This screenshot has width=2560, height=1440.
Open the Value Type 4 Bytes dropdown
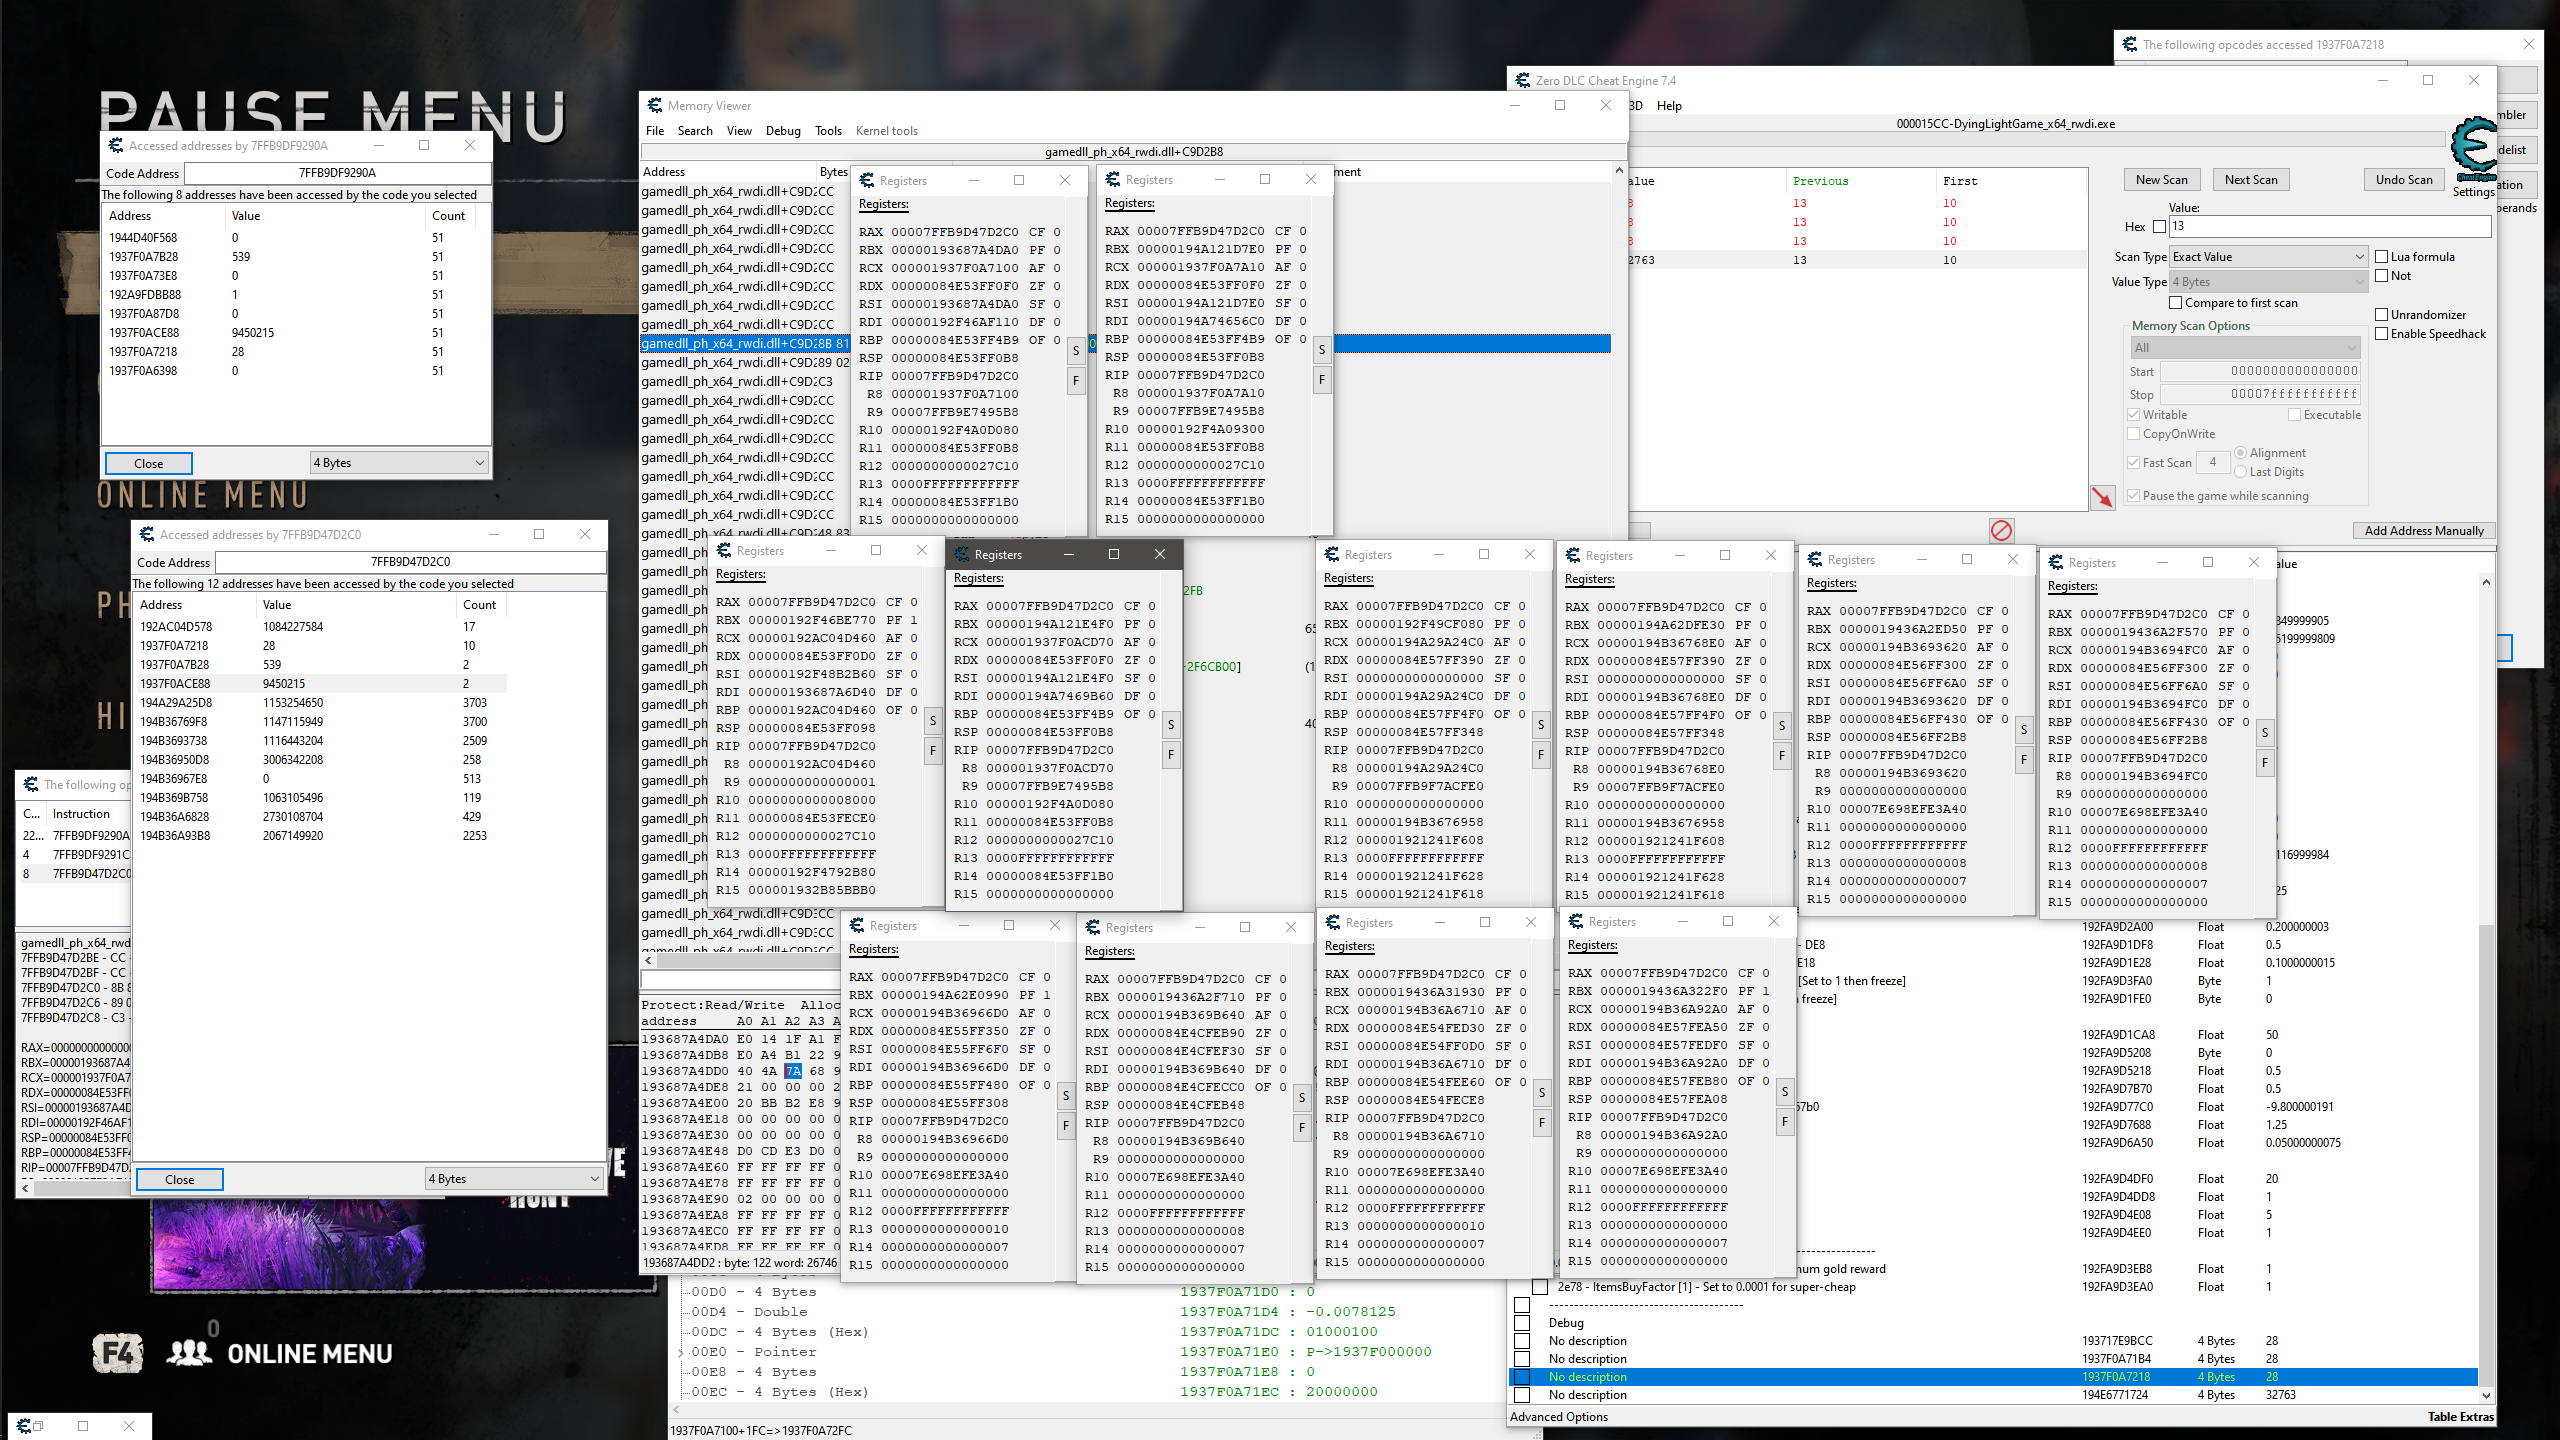point(2268,282)
